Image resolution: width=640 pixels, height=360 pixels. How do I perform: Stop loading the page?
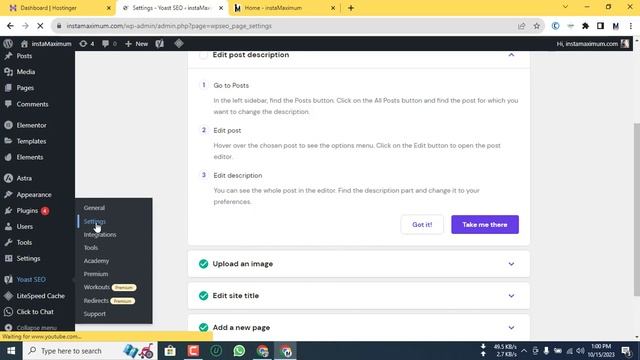click(40, 26)
